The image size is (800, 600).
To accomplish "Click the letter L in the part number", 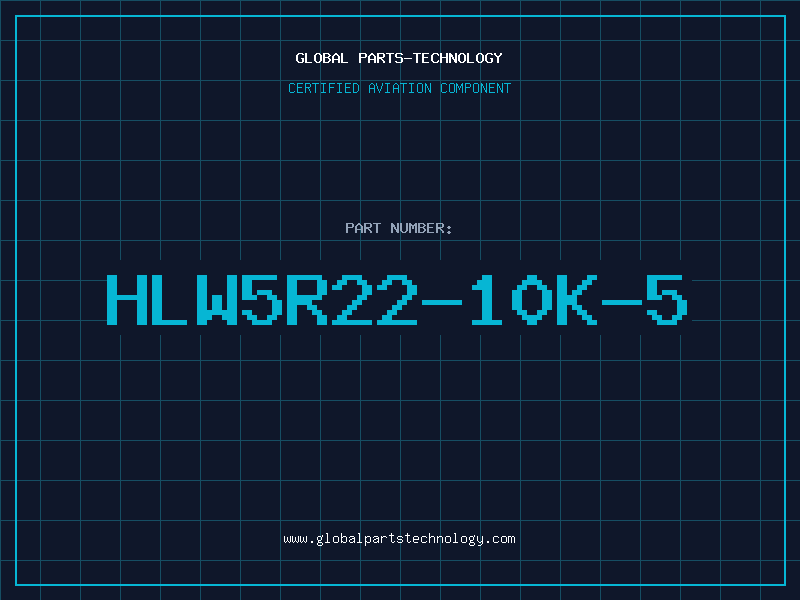I will [172, 300].
